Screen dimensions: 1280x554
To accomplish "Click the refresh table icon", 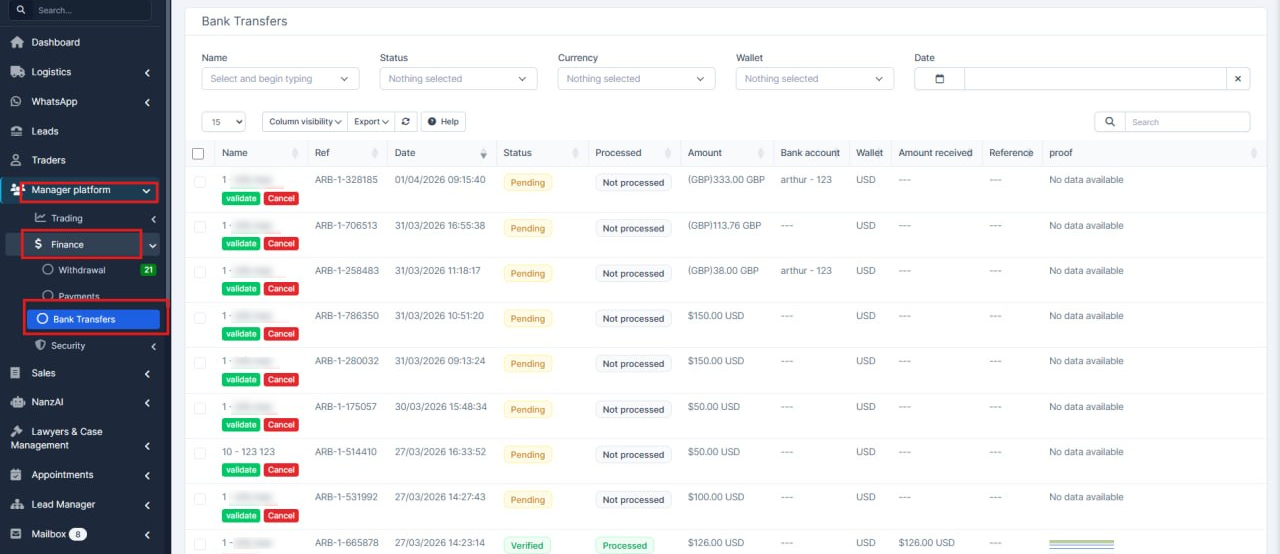I will tap(406, 121).
